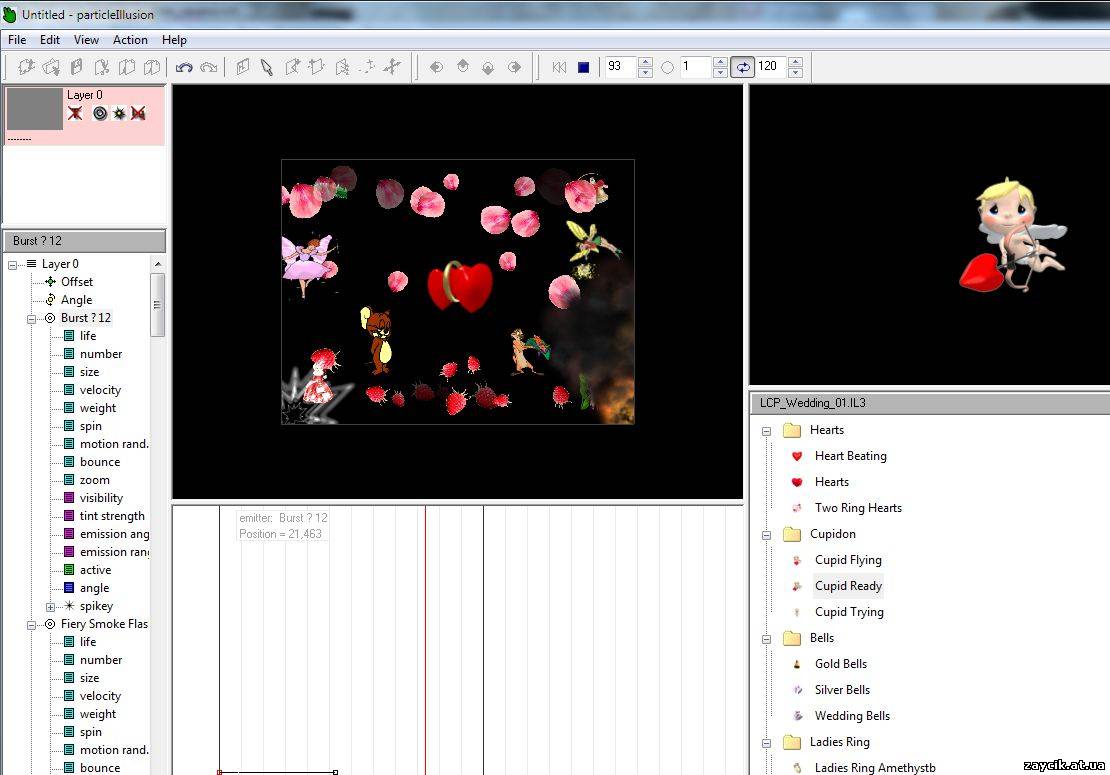Screen dimensions: 1110x775
Task: Toggle the concentric circles icon on Layer 0
Action: 100,113
